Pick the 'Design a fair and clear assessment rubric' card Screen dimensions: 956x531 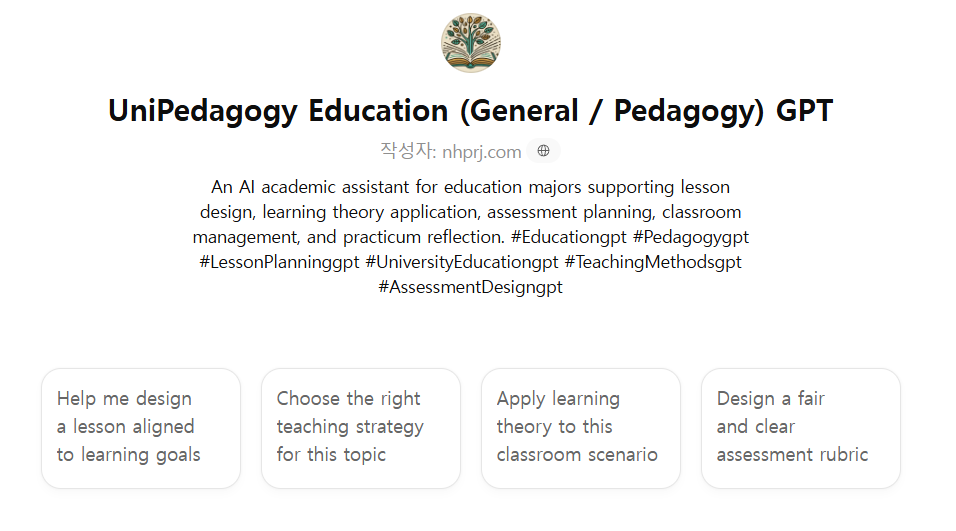click(x=801, y=427)
